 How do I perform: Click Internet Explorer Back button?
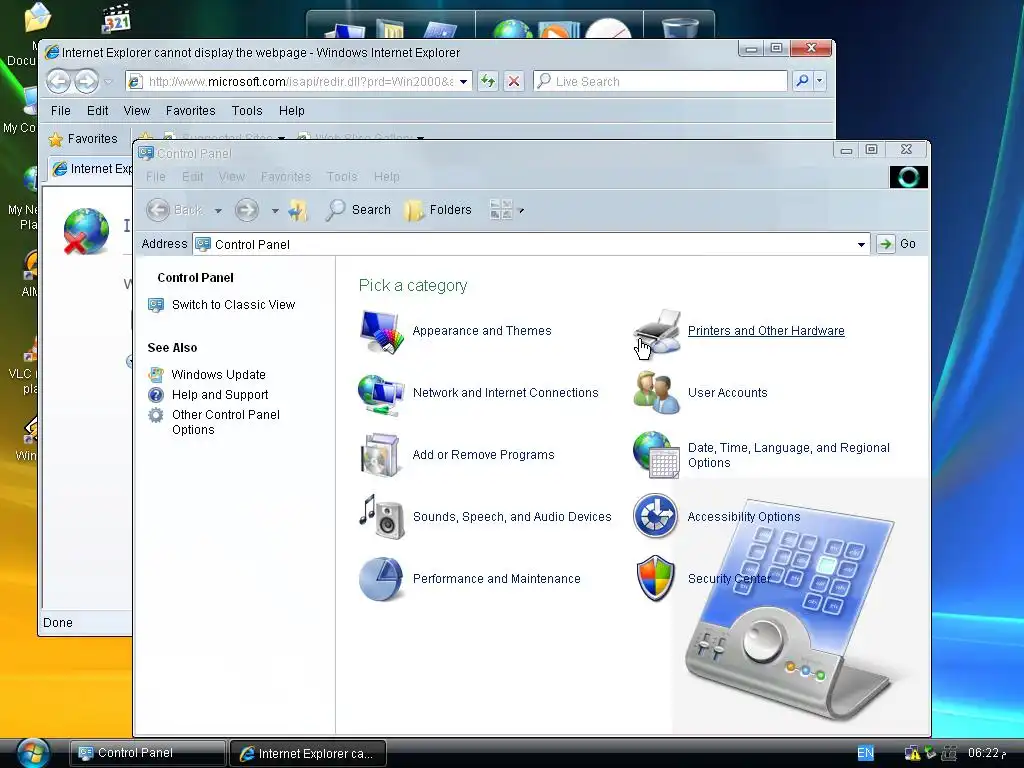coord(59,82)
